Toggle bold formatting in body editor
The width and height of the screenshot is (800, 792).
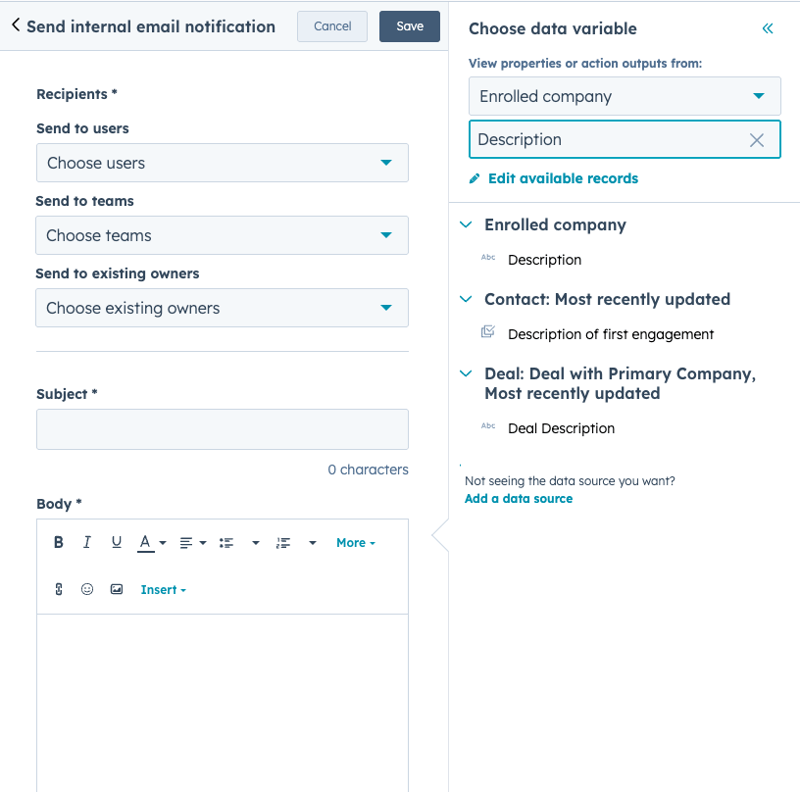[58, 543]
